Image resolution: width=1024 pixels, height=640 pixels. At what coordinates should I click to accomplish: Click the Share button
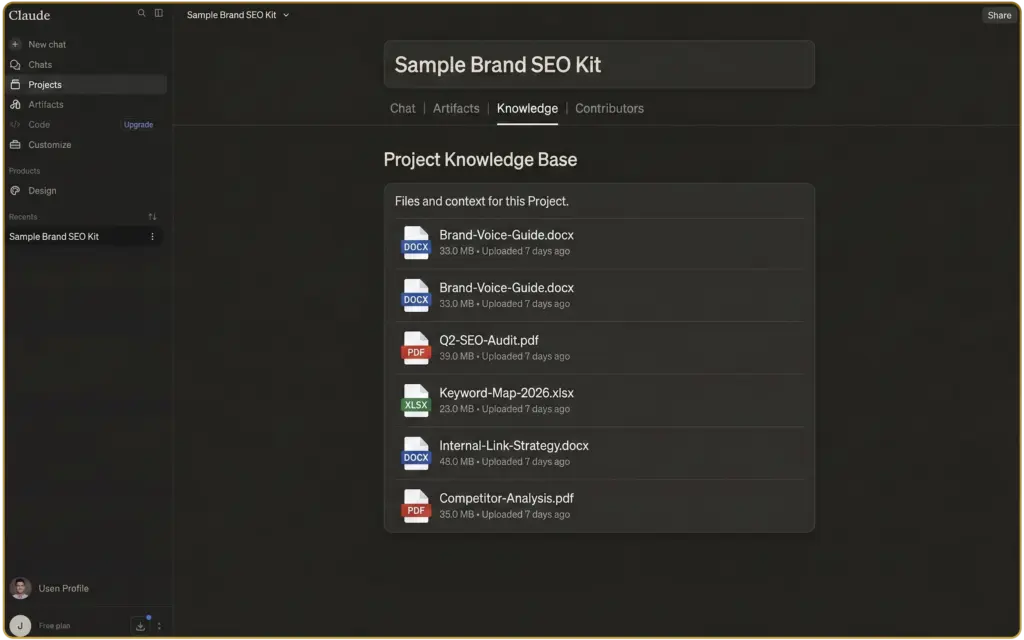(x=999, y=15)
